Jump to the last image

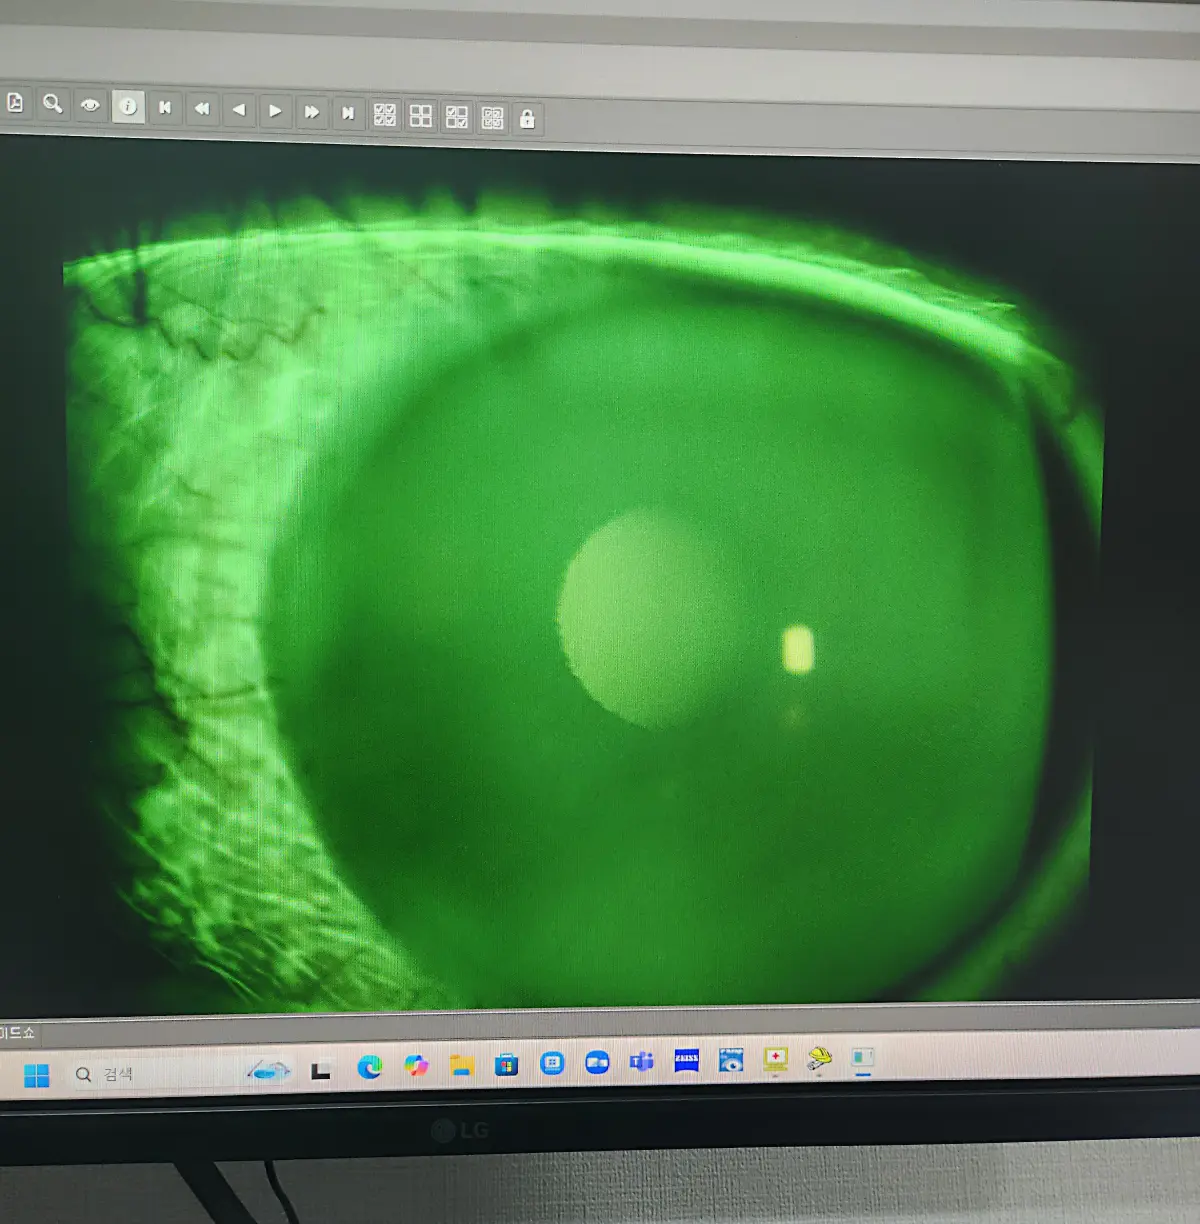pos(347,112)
